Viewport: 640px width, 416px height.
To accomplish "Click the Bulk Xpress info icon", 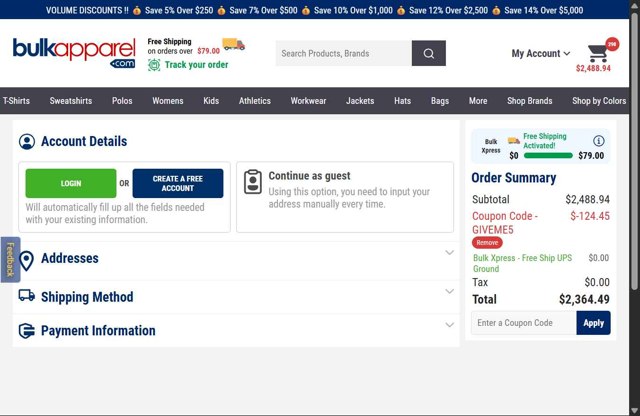I will coord(598,141).
